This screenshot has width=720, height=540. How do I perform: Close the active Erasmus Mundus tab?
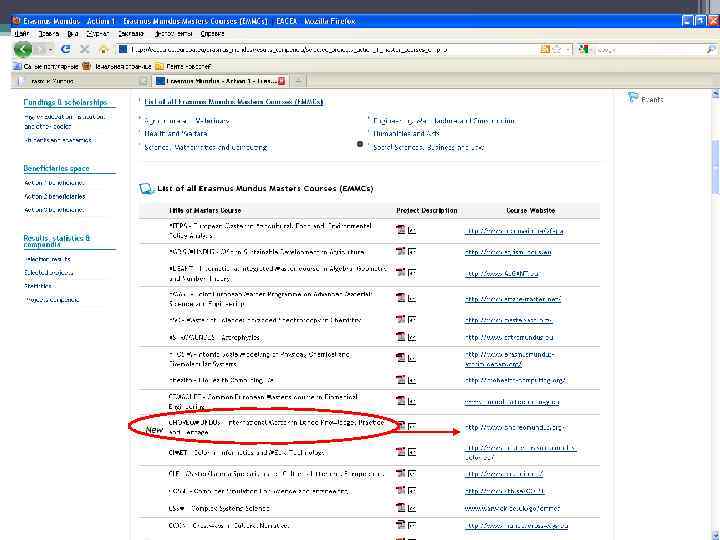coord(281,81)
